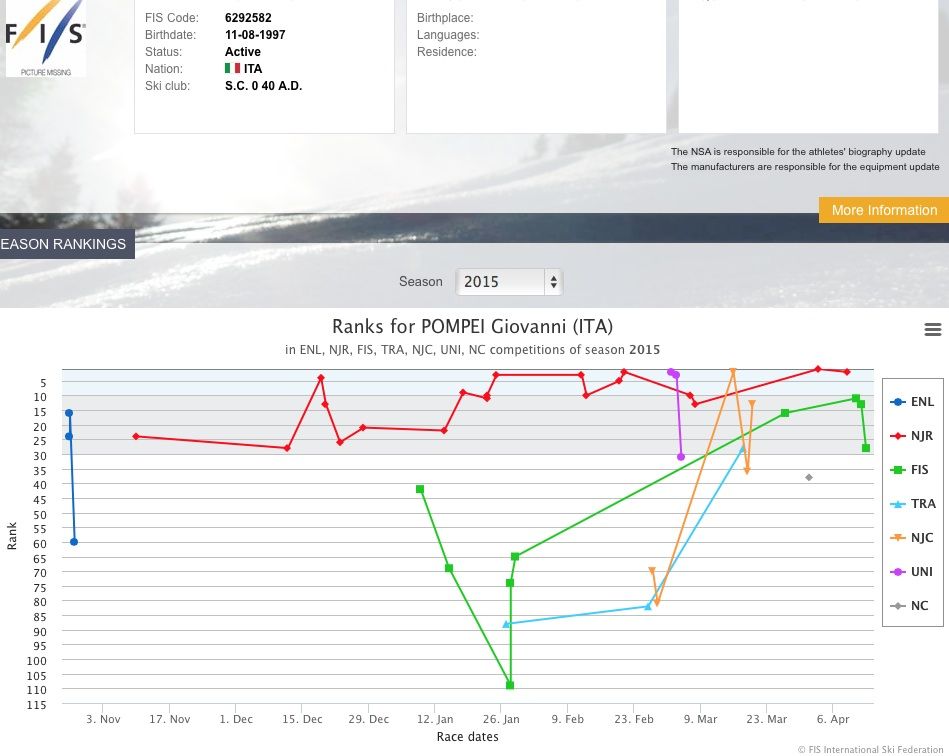
Task: Toggle ENL series in chart legend
Action: 912,402
